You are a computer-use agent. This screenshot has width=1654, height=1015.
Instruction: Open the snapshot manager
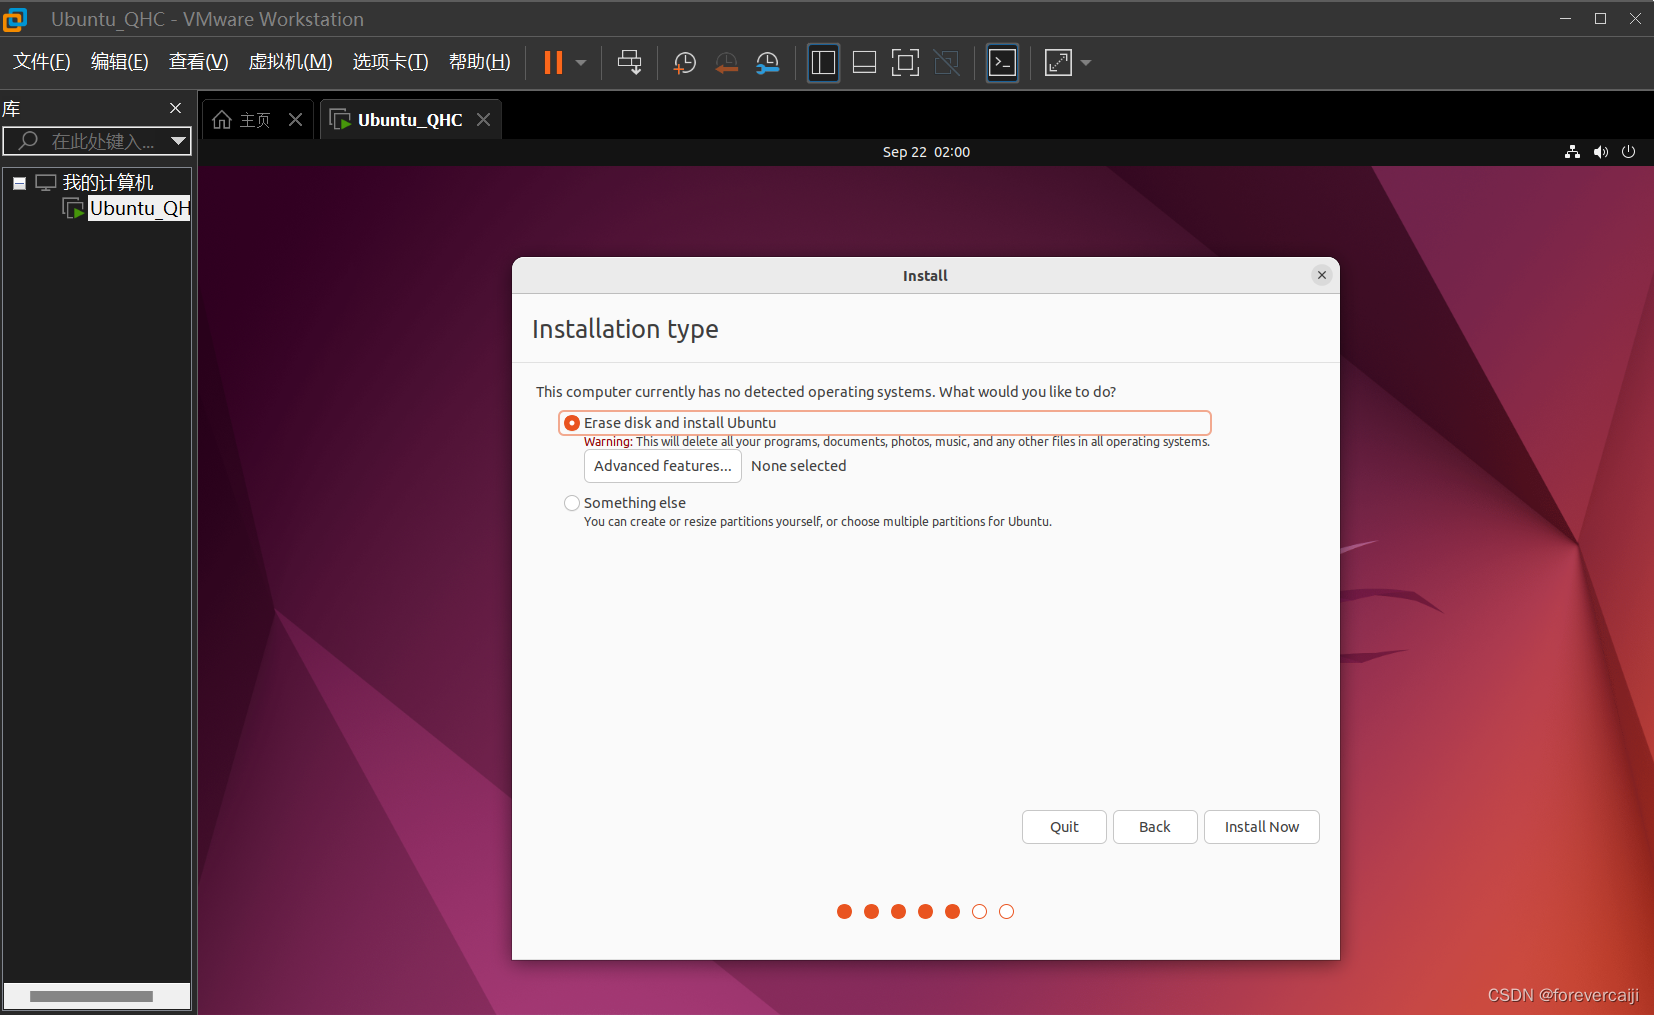tap(768, 63)
